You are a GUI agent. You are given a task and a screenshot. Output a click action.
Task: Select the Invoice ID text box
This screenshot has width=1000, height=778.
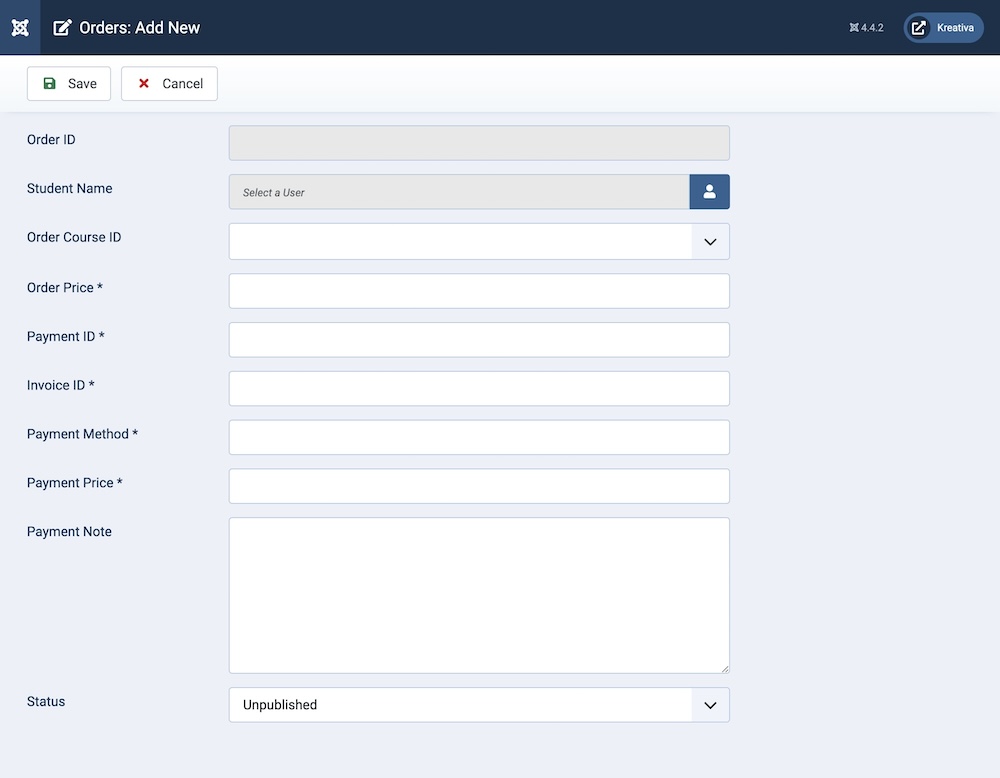[479, 389]
